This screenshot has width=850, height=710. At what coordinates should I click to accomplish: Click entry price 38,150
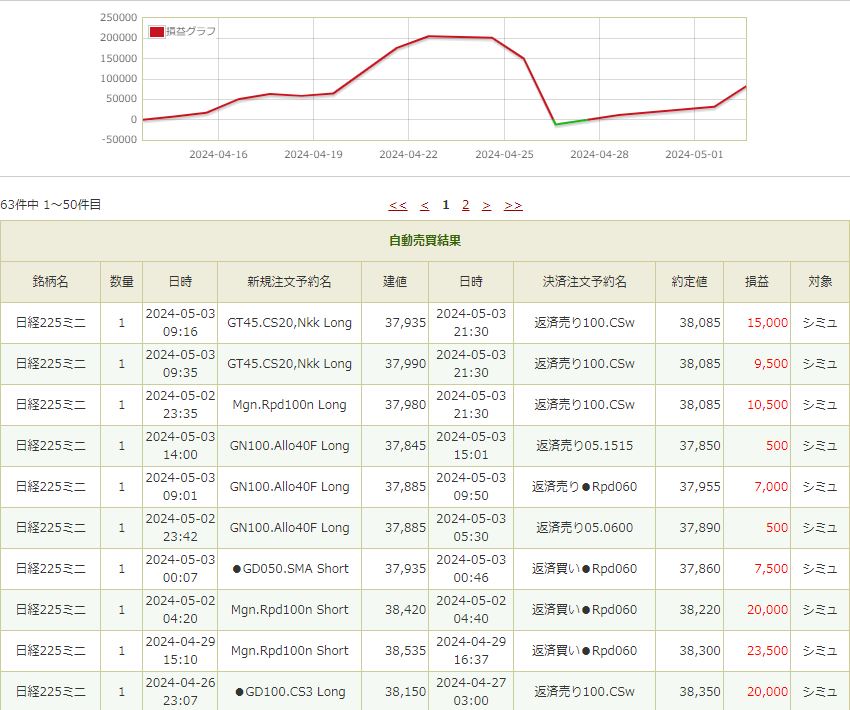point(405,692)
